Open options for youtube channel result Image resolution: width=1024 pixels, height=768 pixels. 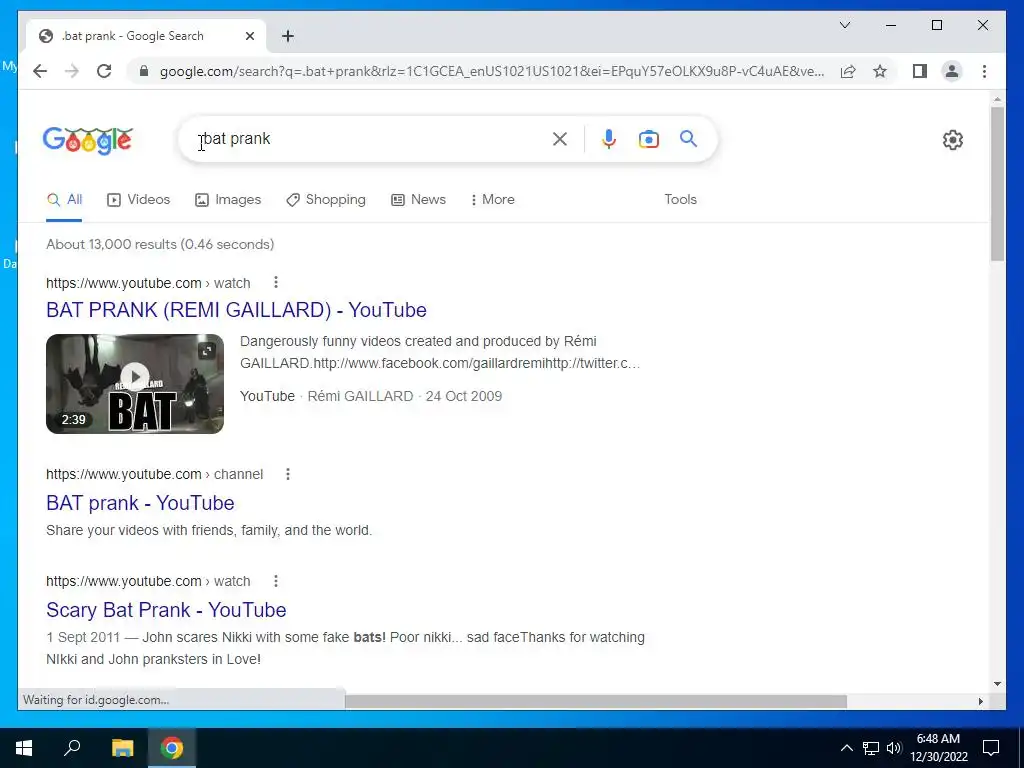click(288, 474)
